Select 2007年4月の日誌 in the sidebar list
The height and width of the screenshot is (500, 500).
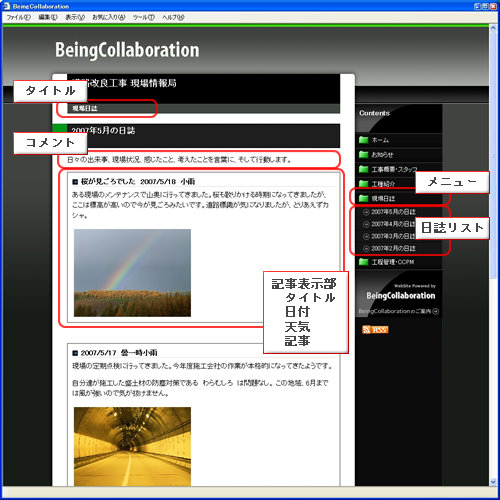(x=393, y=224)
